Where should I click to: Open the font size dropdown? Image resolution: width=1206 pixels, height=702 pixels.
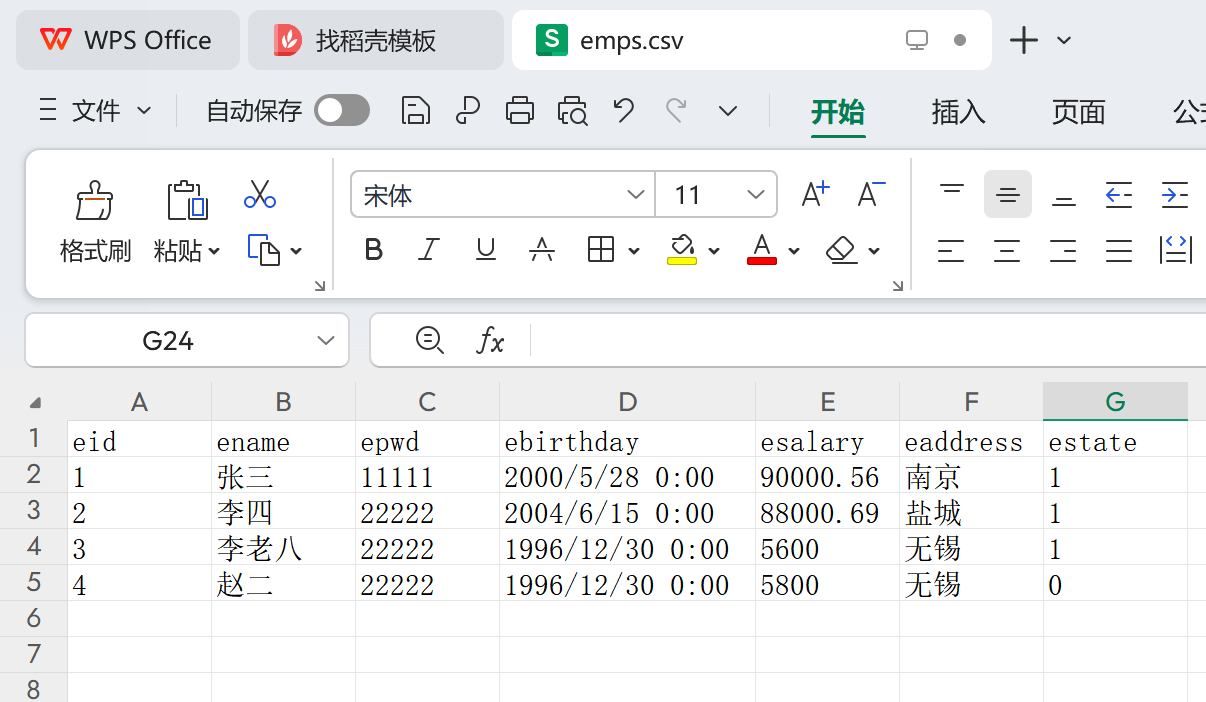click(x=756, y=194)
